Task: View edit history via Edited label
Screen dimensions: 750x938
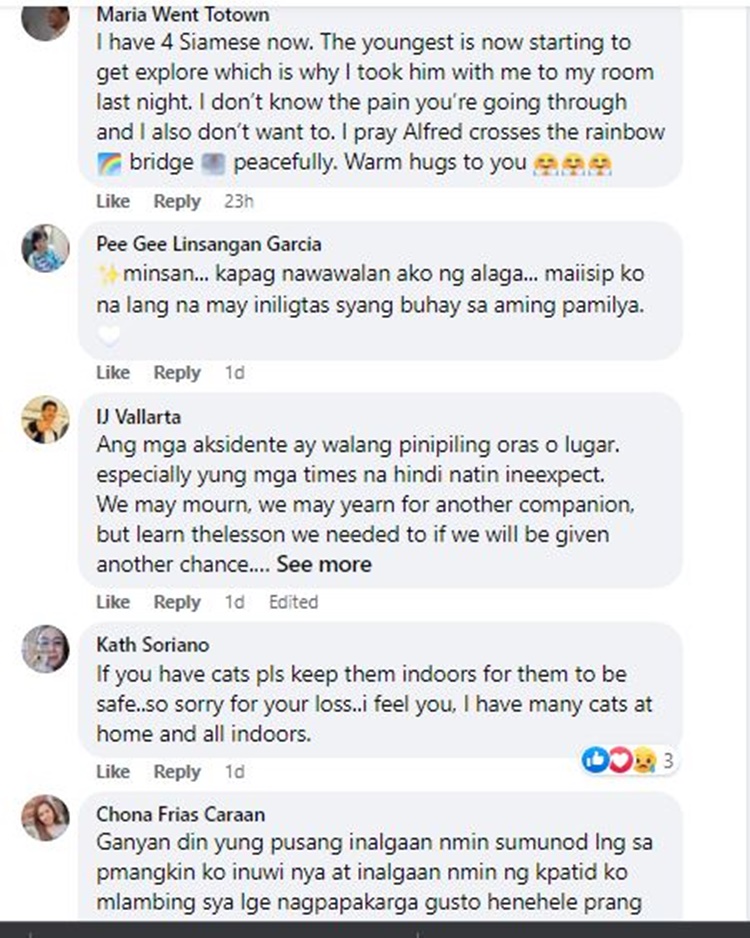Action: click(x=293, y=602)
